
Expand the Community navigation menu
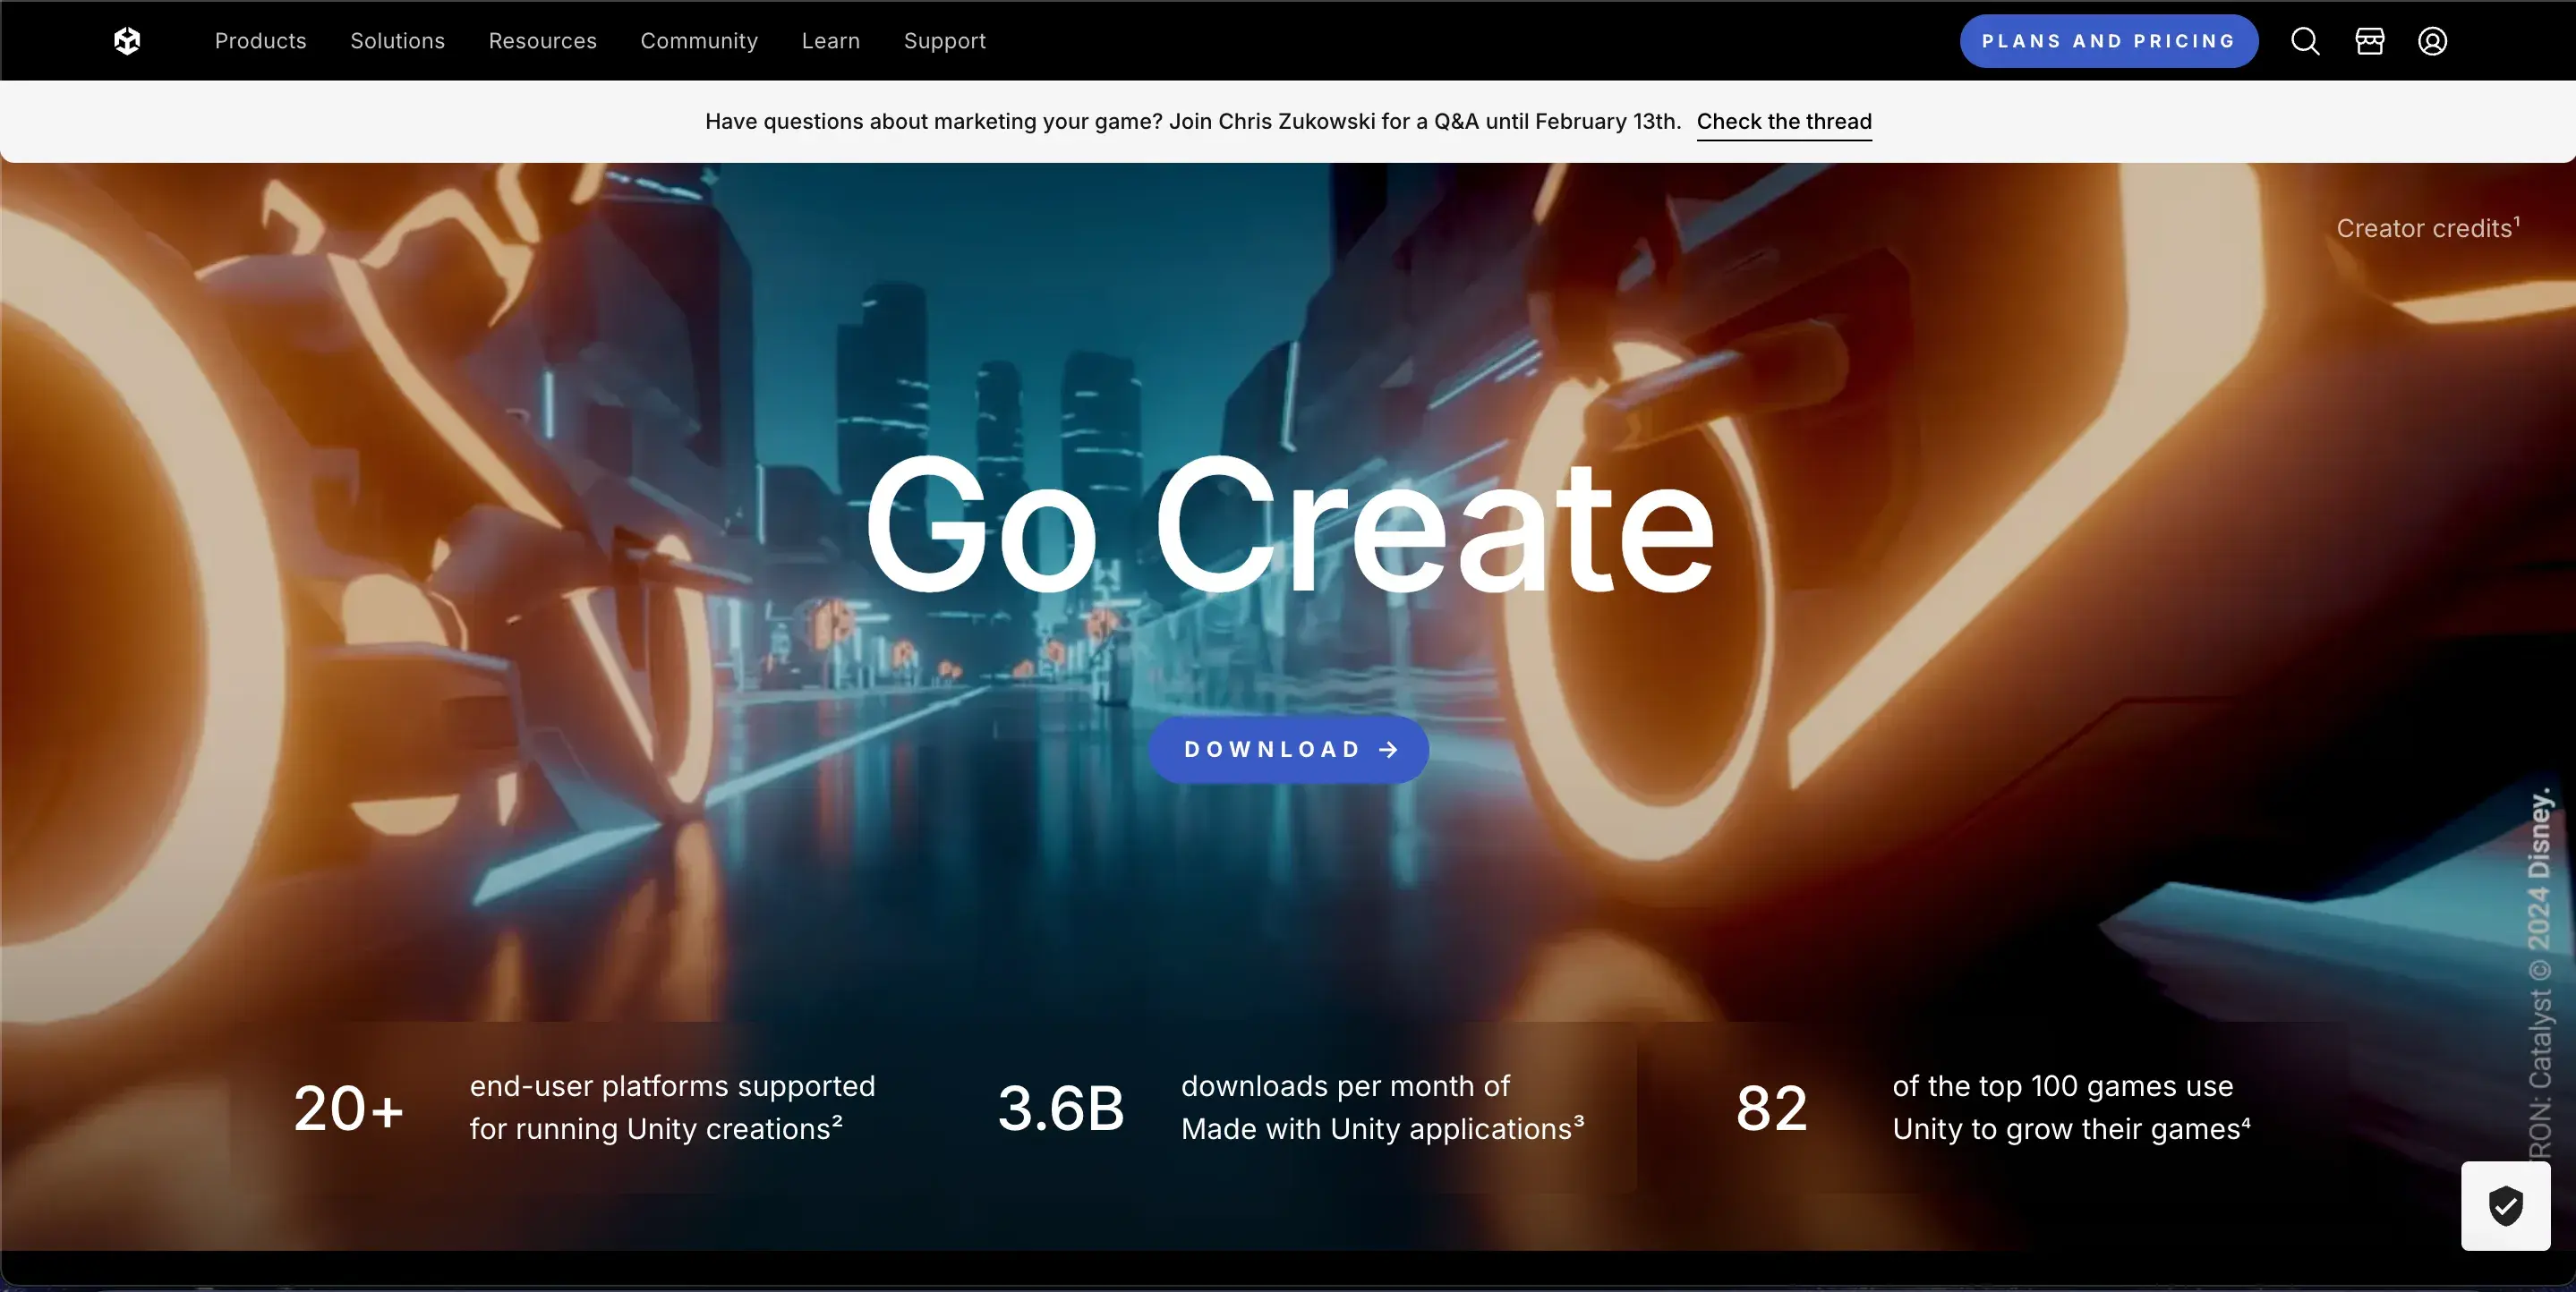699,41
